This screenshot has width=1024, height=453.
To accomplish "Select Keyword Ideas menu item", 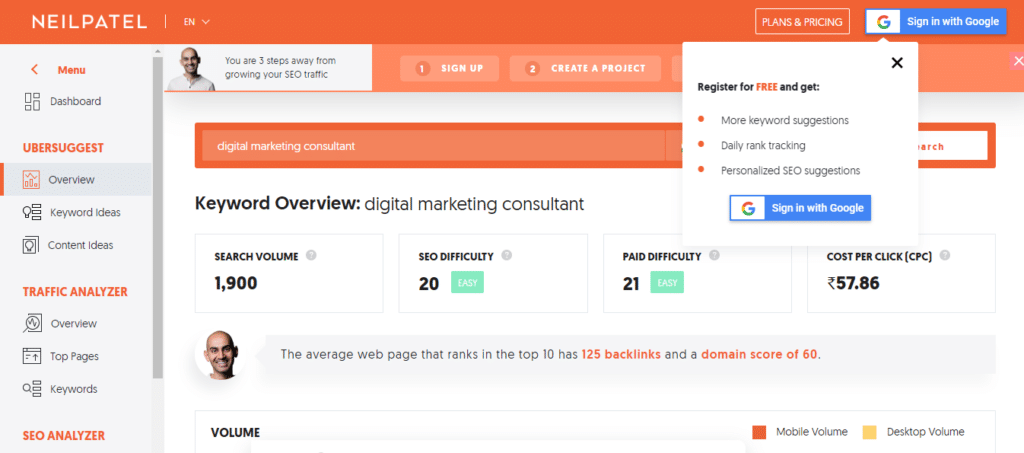I will tap(85, 212).
